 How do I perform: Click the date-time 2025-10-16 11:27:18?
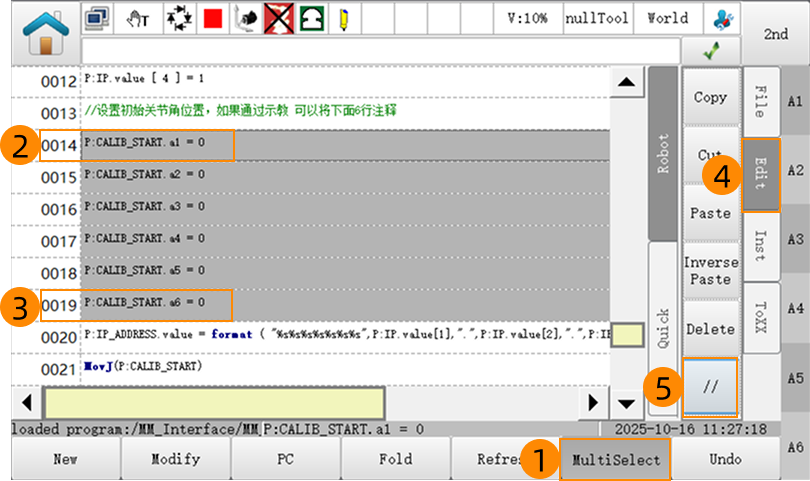(x=691, y=429)
